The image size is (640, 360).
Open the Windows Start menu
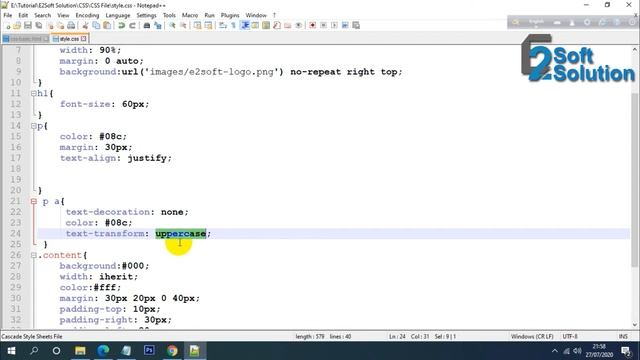pyautogui.click(x=11, y=351)
